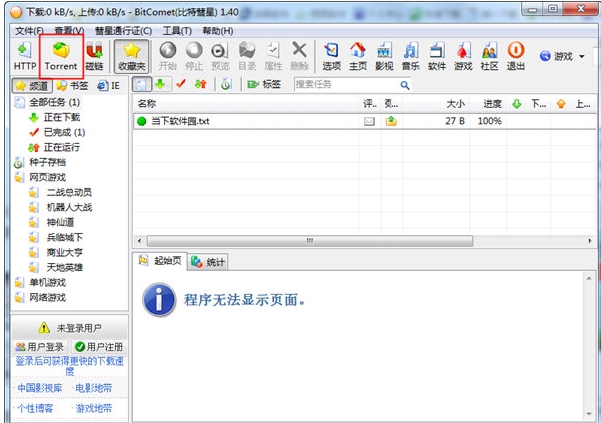This screenshot has width=601, height=423.
Task: Click the 标签 tag button
Action: [x=264, y=84]
